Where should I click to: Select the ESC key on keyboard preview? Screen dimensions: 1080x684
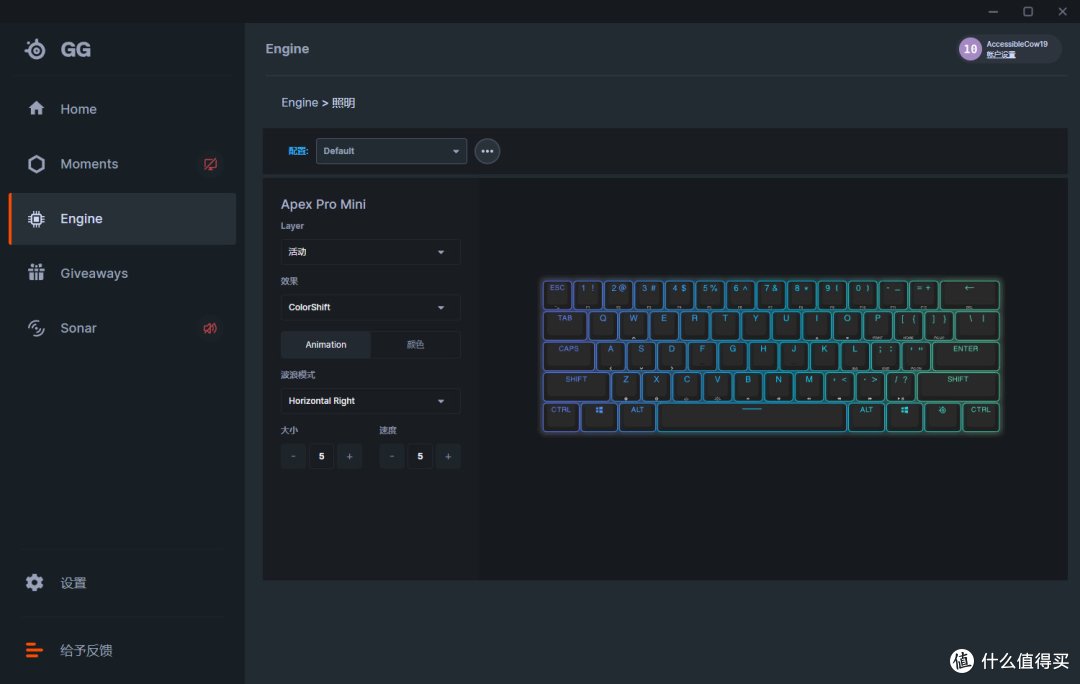(x=557, y=295)
